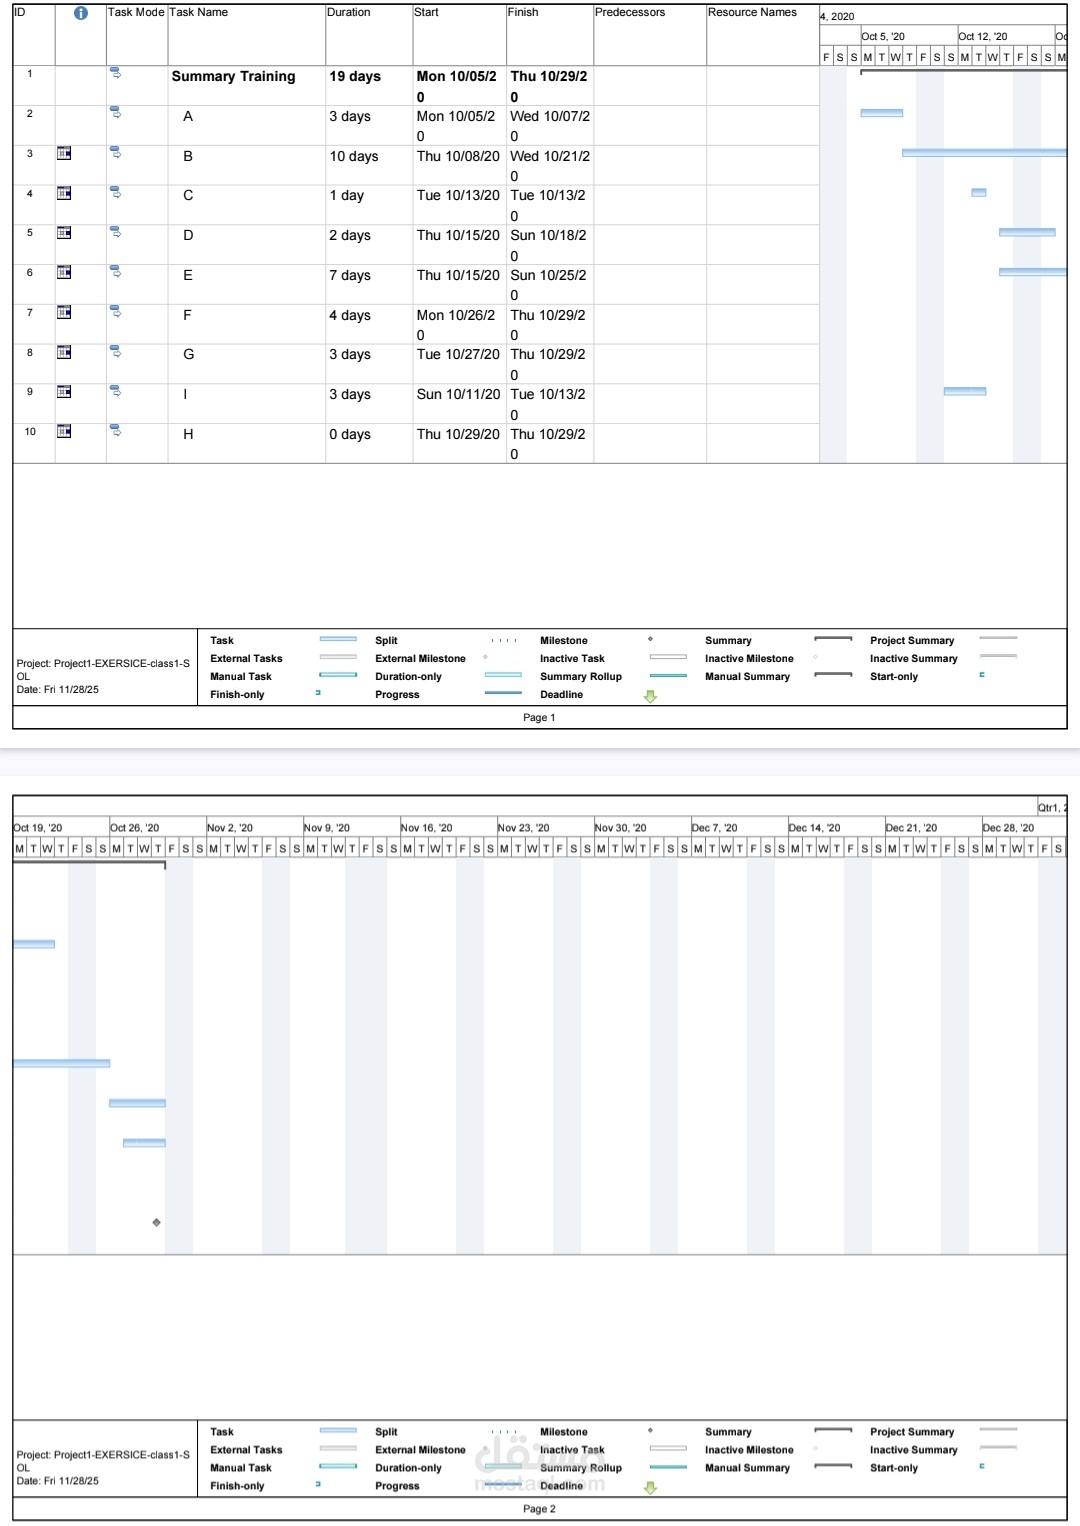Viewport: 1080px width, 1526px height.
Task: Click the "Nov 2, '20" timescale header
Action: coord(254,828)
